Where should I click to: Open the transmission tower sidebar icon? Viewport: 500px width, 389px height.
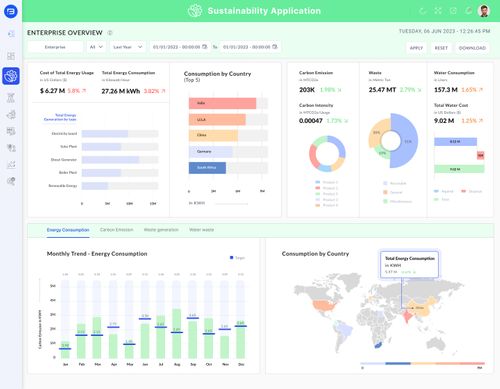tap(11, 98)
